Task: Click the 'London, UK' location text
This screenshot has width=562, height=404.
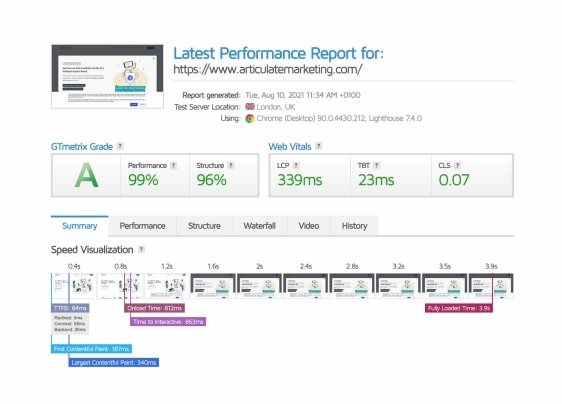Action: coord(276,107)
